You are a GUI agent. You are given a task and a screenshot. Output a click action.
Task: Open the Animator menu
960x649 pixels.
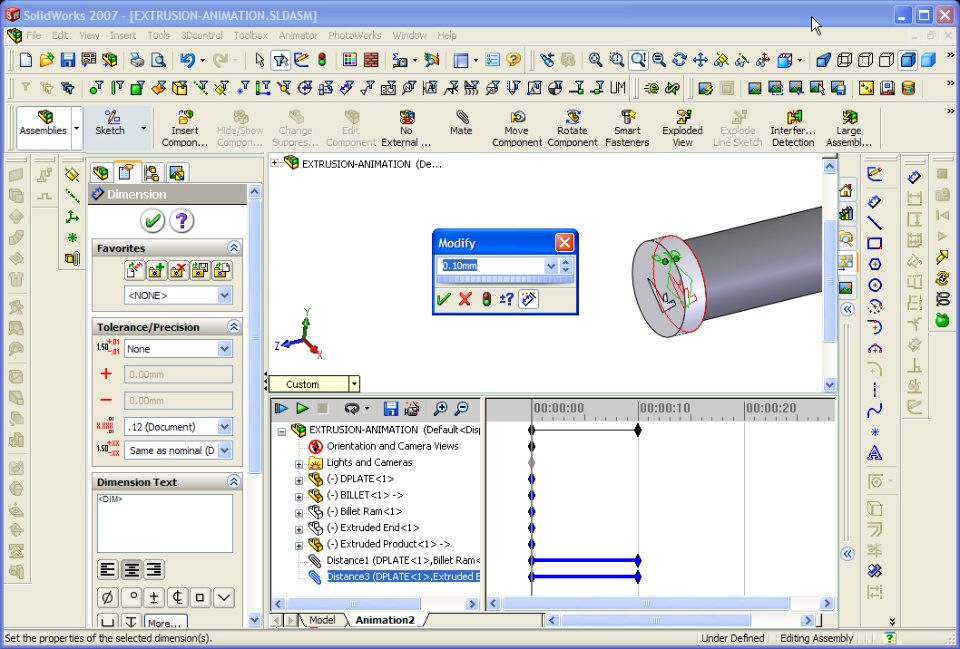(x=298, y=36)
